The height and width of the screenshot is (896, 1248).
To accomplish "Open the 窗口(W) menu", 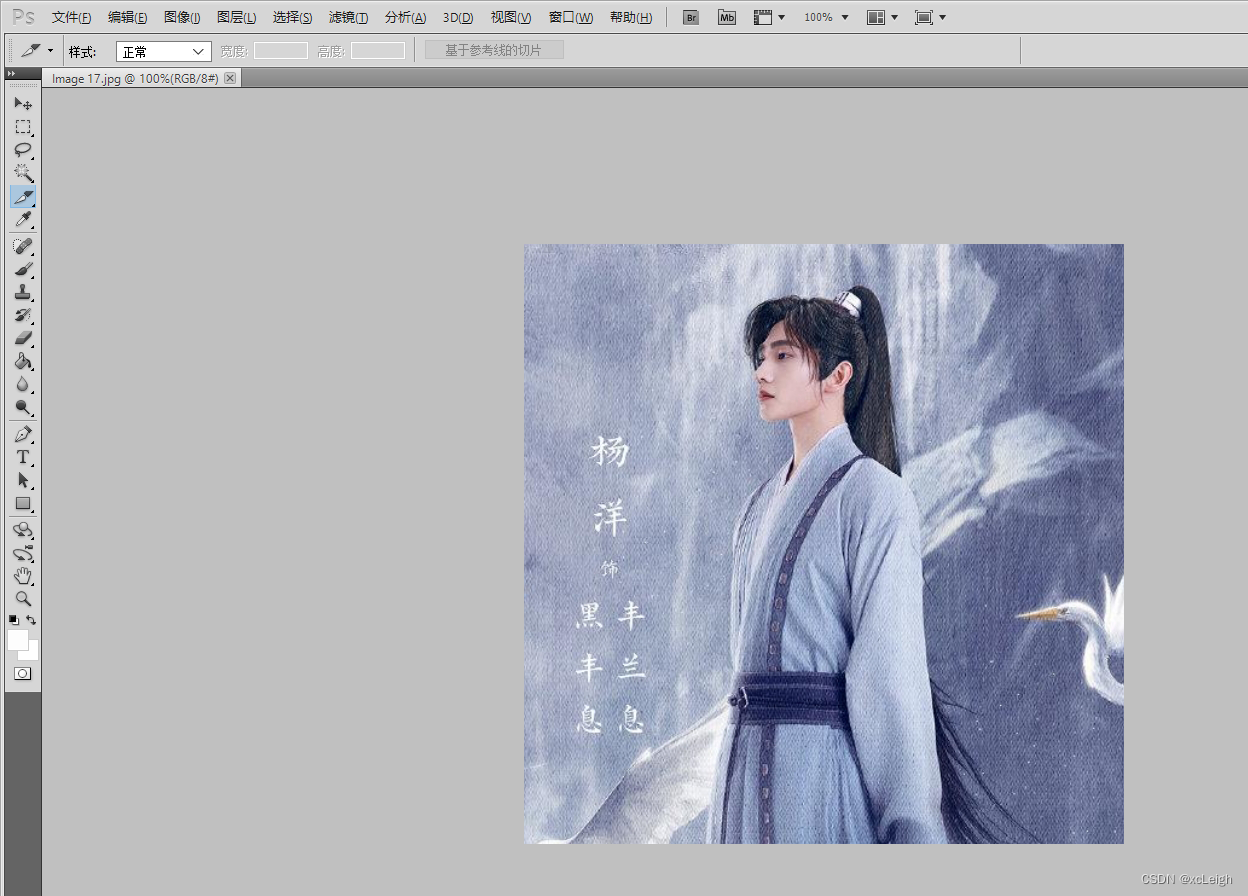I will pos(571,17).
